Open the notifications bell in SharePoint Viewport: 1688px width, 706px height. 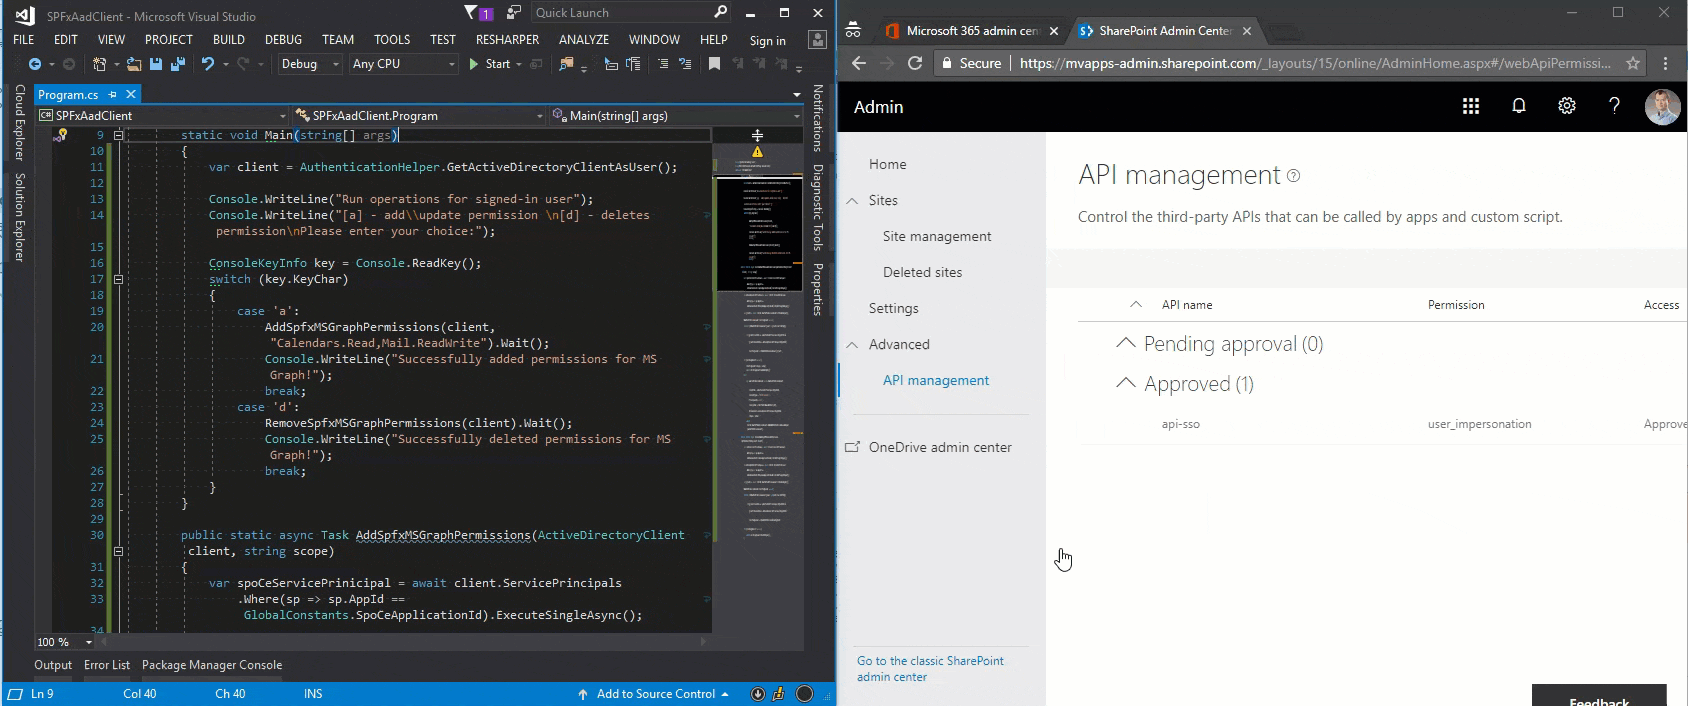(x=1518, y=107)
